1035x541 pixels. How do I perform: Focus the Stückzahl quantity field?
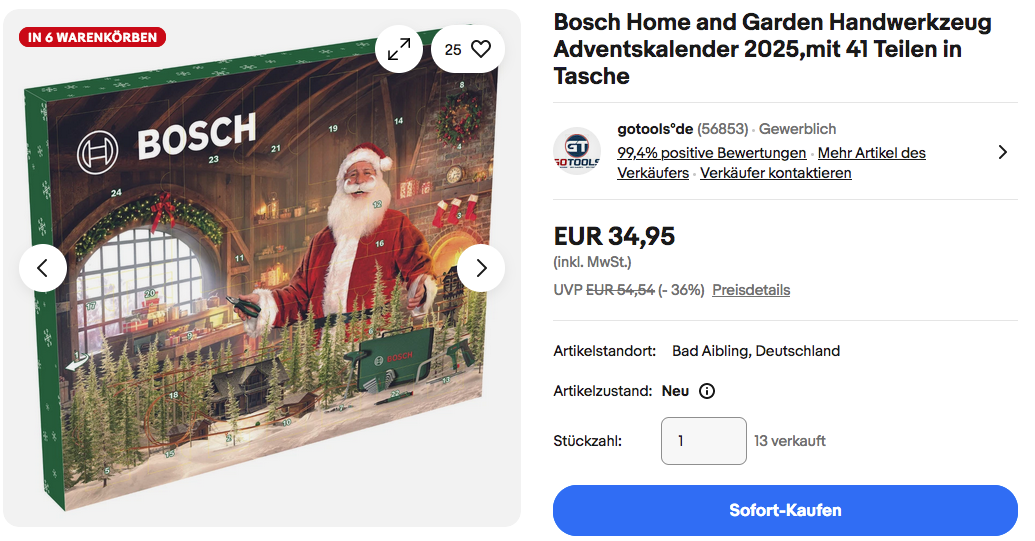(x=704, y=441)
